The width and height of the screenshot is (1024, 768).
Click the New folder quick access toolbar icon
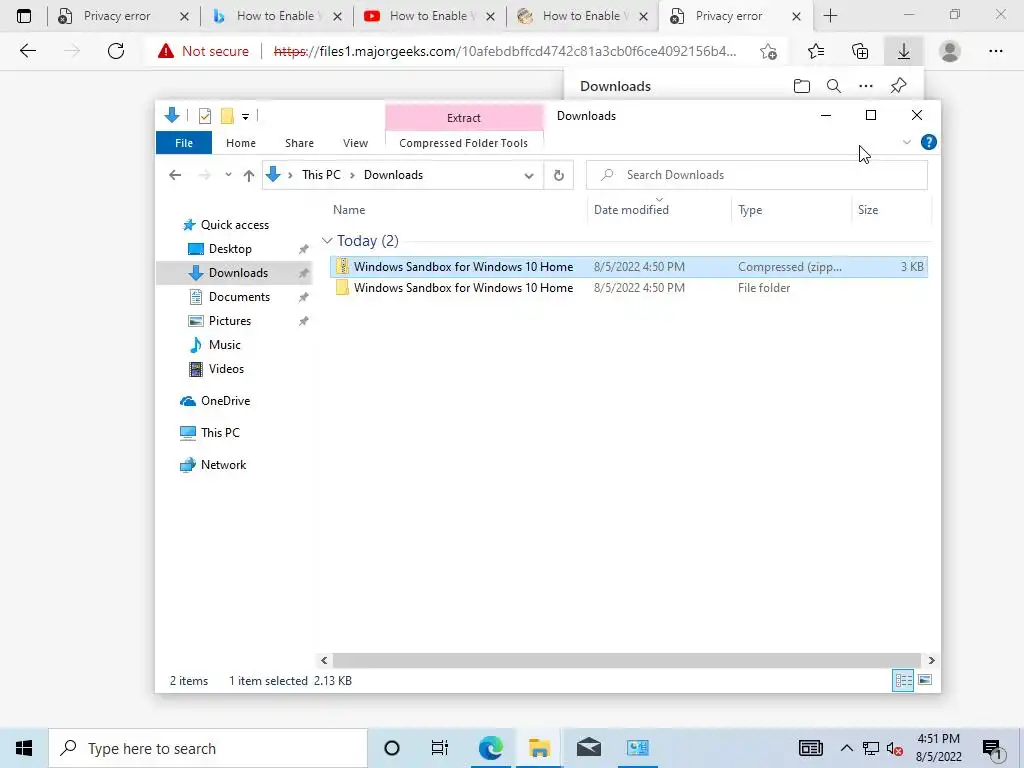click(x=227, y=116)
